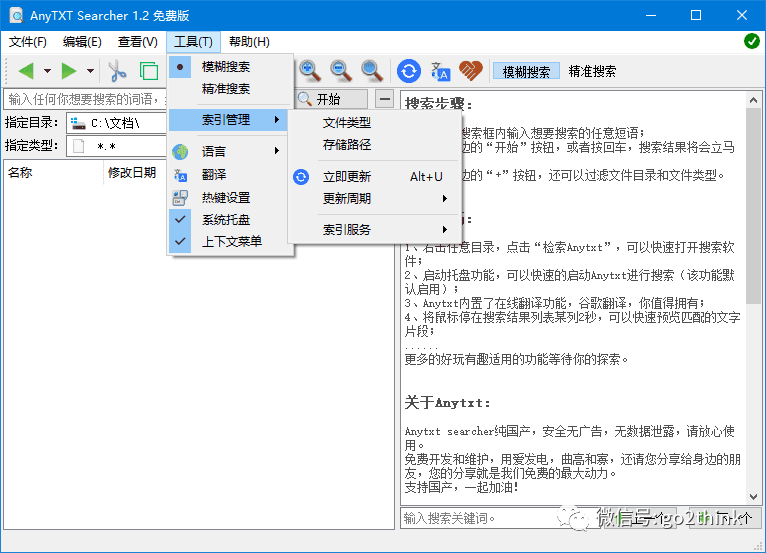Expand 索引管理 submenu
The width and height of the screenshot is (766, 553).
(x=228, y=119)
